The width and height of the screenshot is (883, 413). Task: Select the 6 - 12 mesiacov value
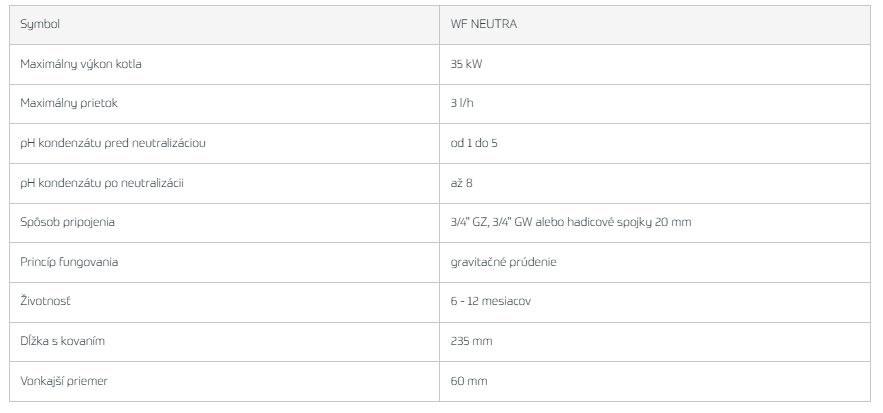coord(490,302)
